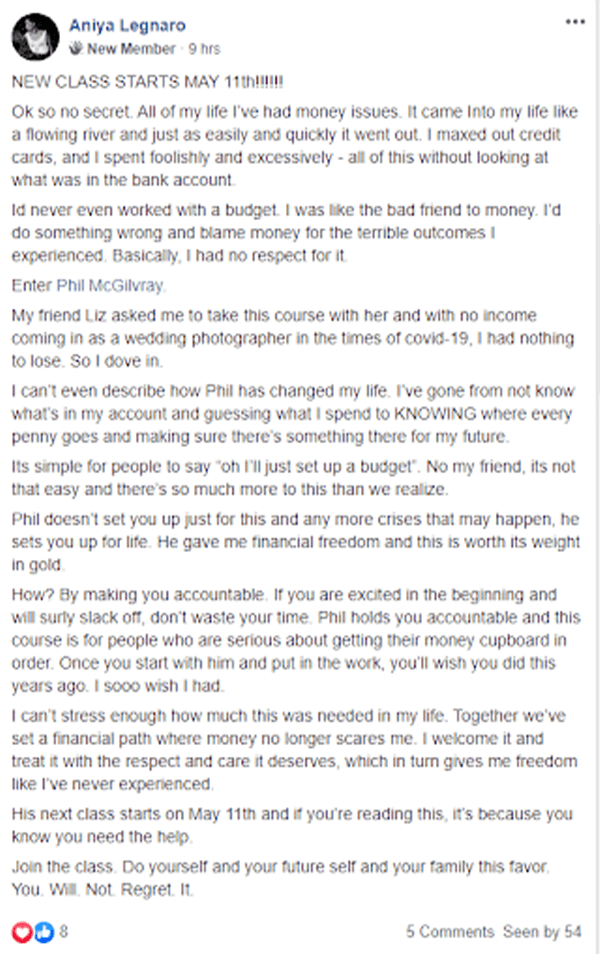Click paragraph starting His next class starts
The image size is (600, 954).
point(292,825)
